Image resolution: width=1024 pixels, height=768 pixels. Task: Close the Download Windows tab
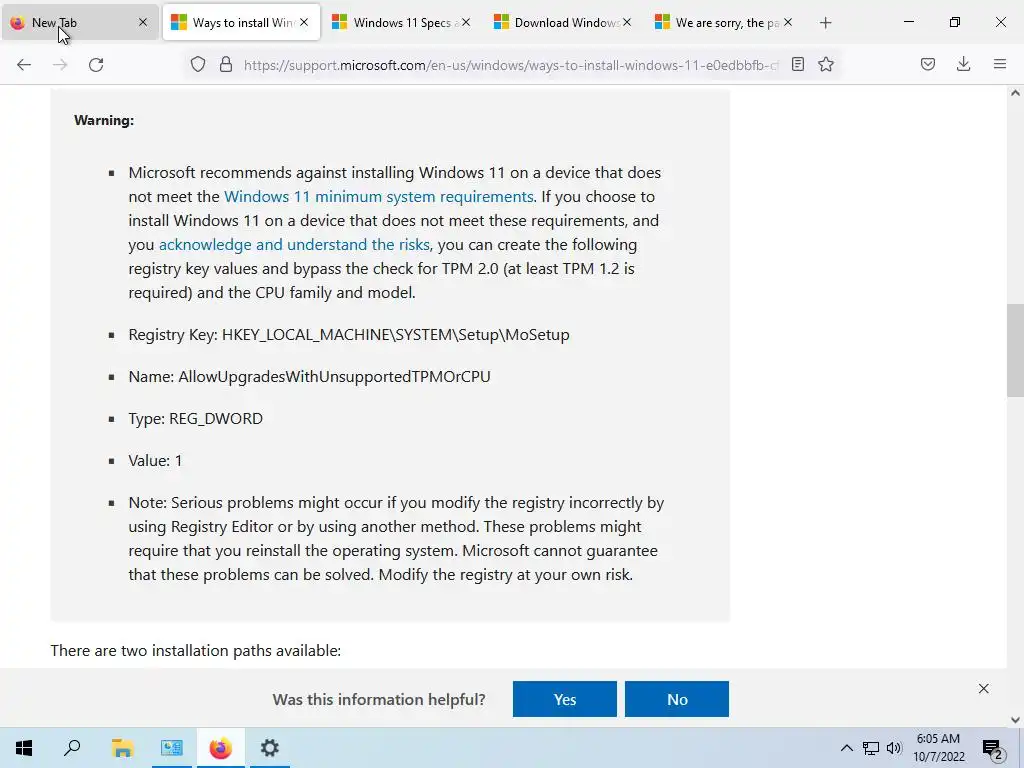pos(627,22)
